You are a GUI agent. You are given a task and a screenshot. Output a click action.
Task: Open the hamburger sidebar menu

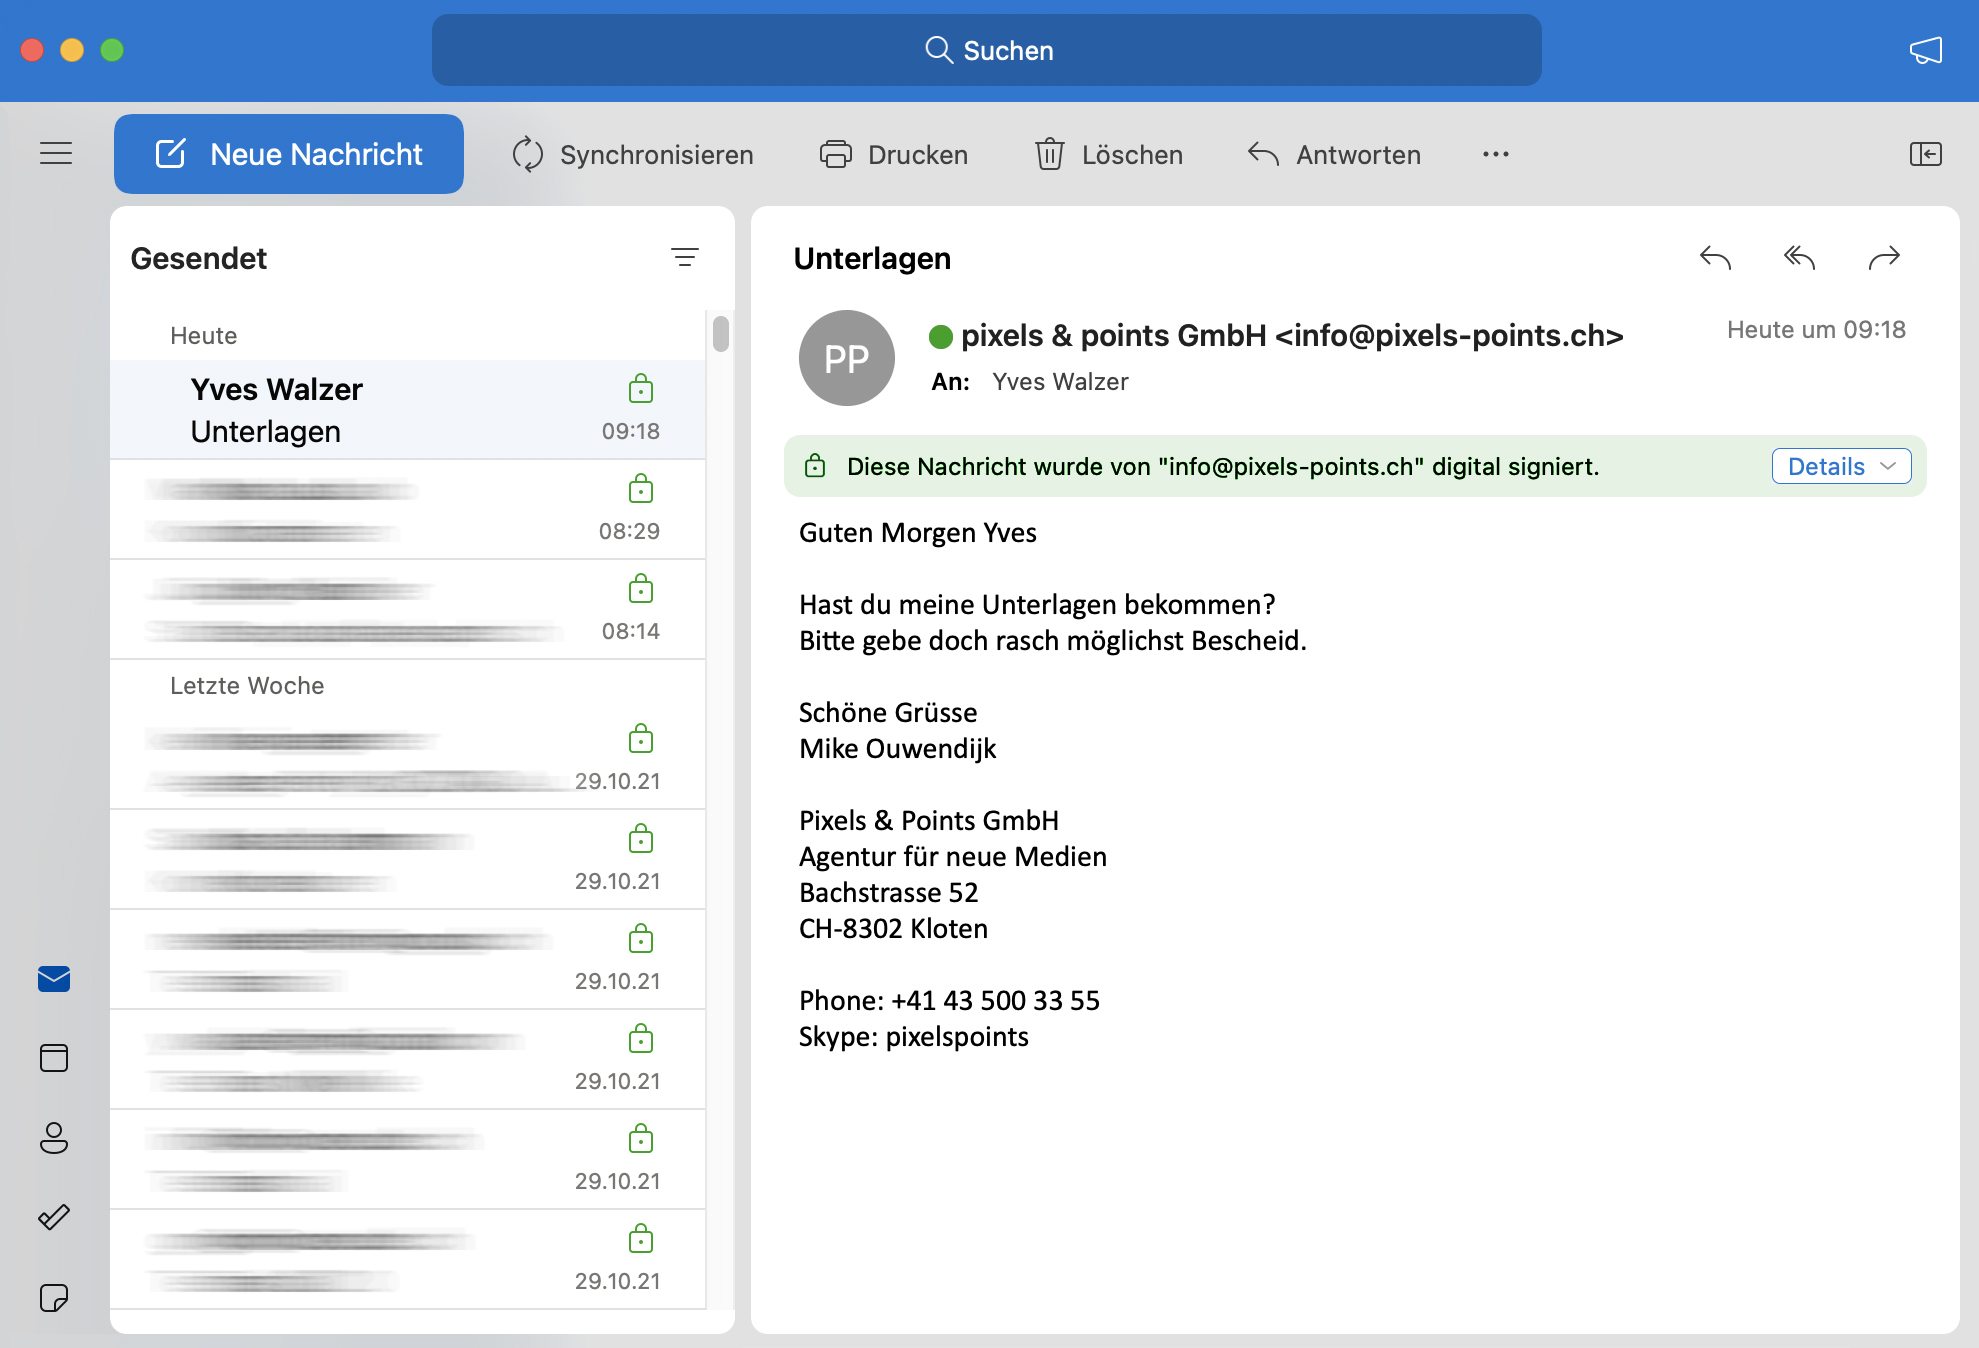(x=56, y=153)
